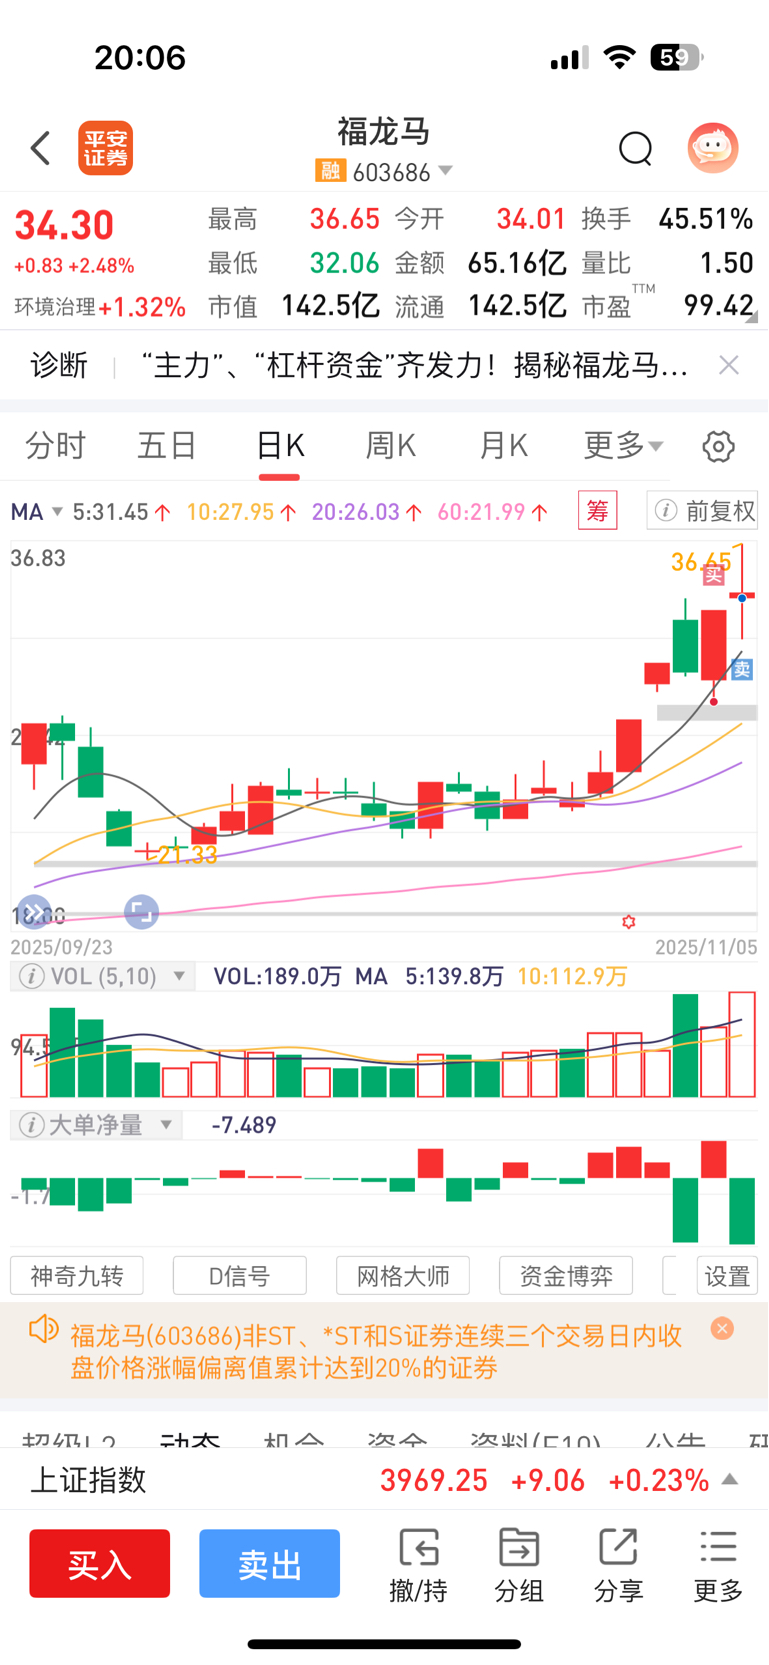Tap the orange margin-trading 融 badge

(330, 172)
